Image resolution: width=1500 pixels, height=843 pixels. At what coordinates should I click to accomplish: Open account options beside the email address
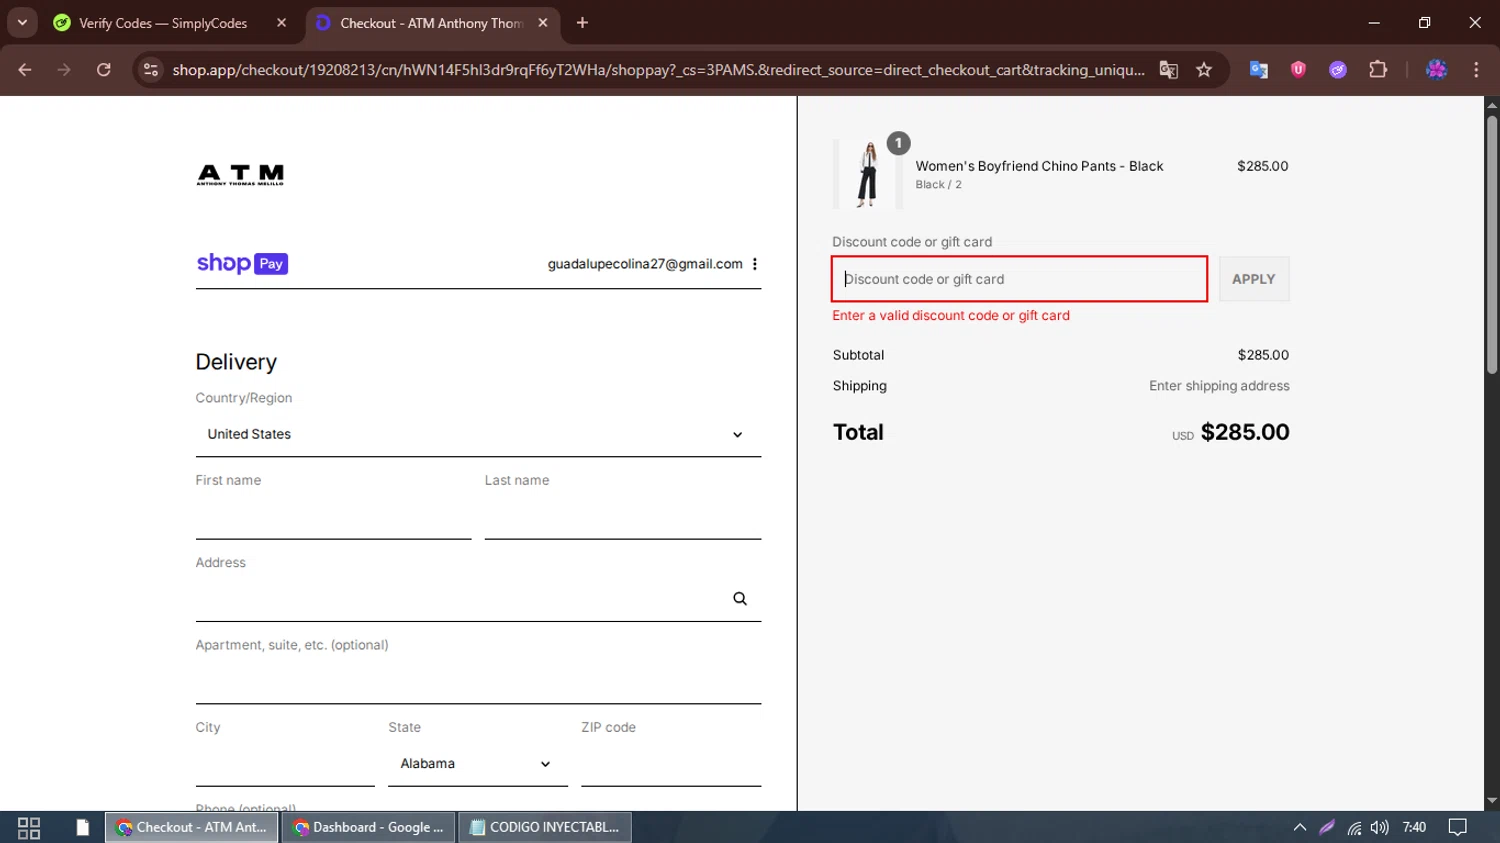click(755, 264)
